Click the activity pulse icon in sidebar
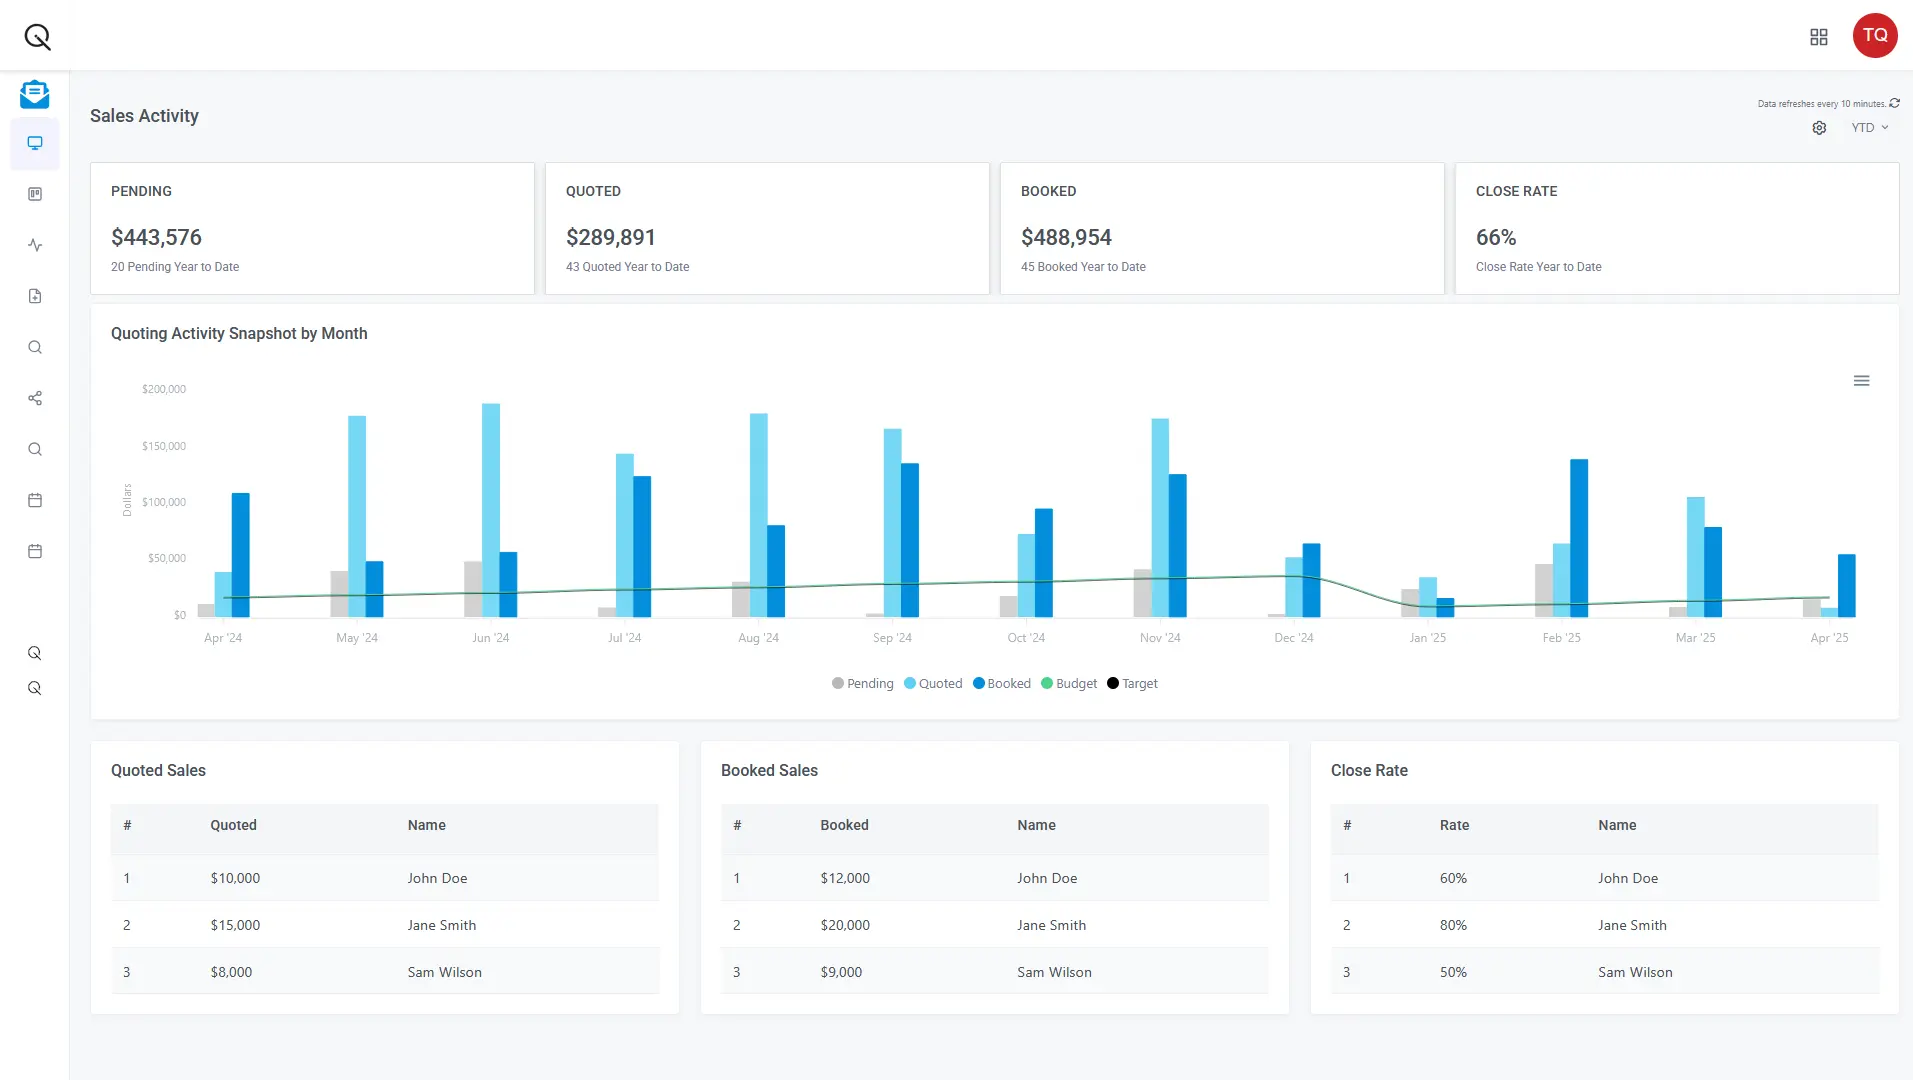The image size is (1913, 1080). [x=35, y=244]
